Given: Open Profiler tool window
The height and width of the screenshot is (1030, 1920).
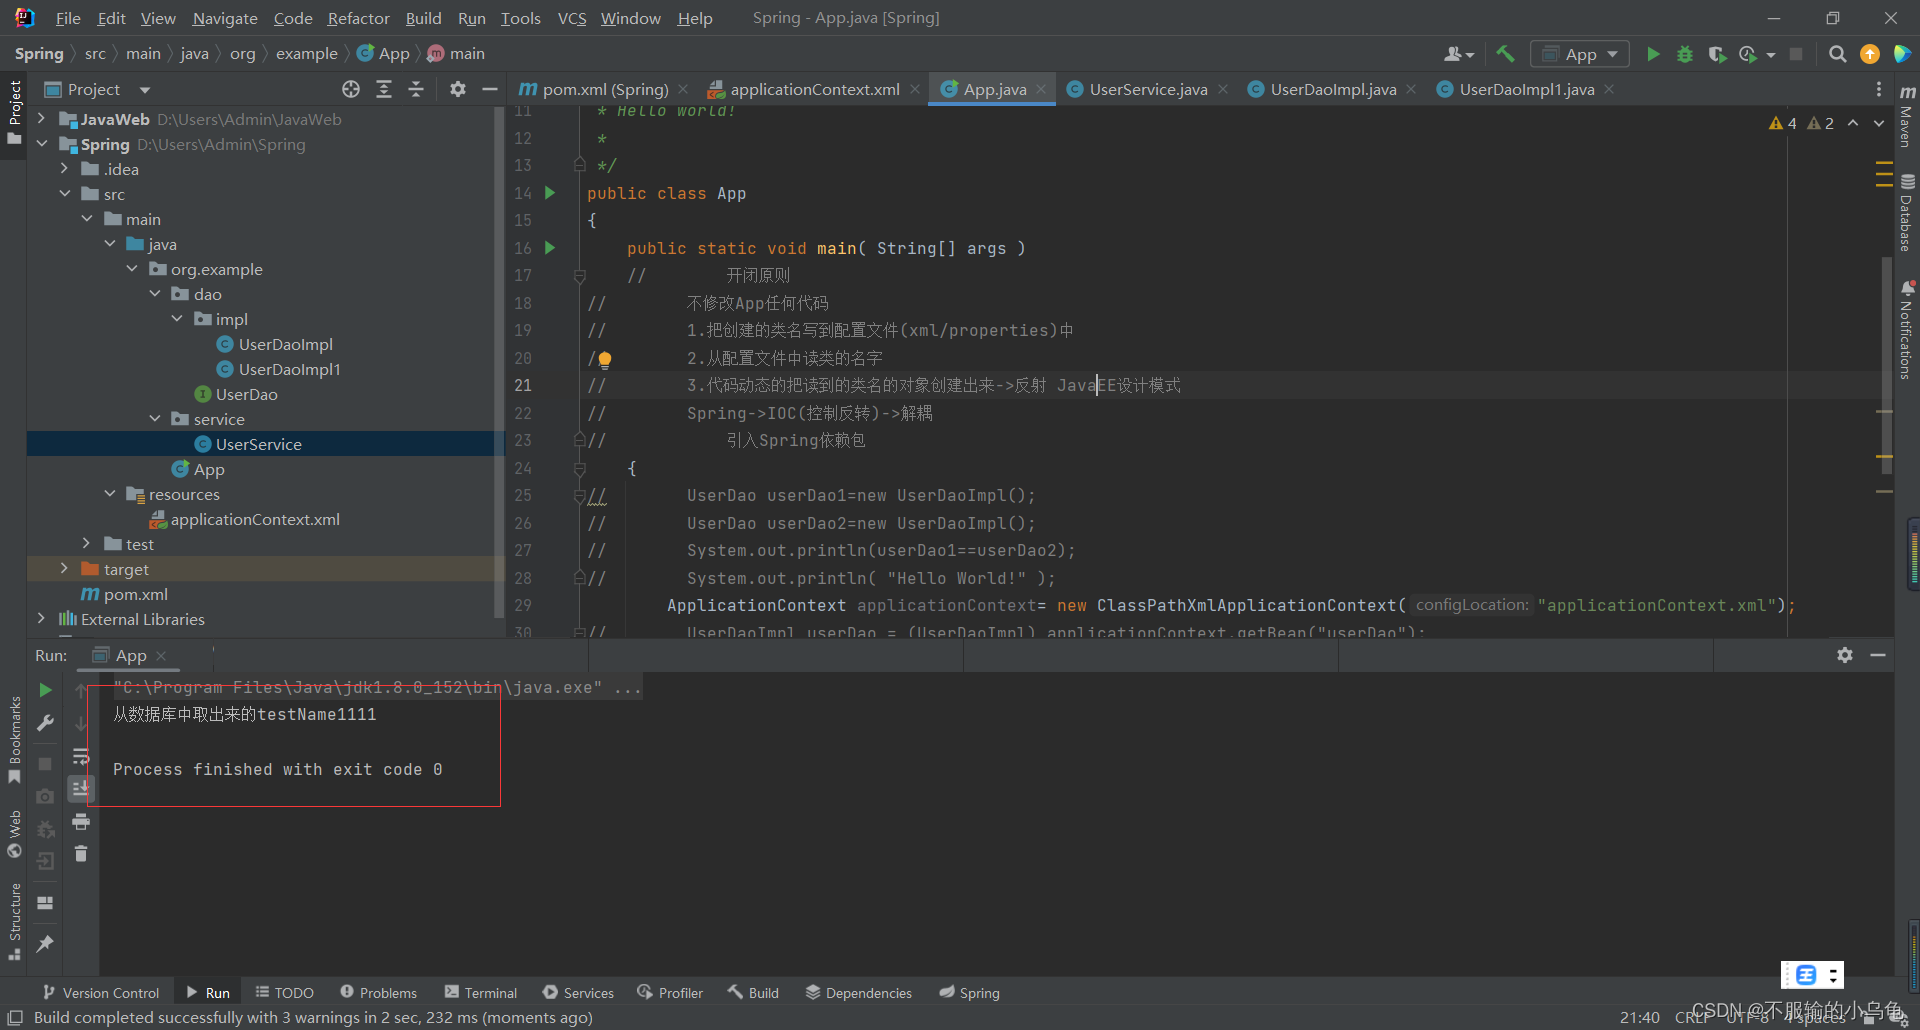Looking at the screenshot, I should (x=669, y=992).
